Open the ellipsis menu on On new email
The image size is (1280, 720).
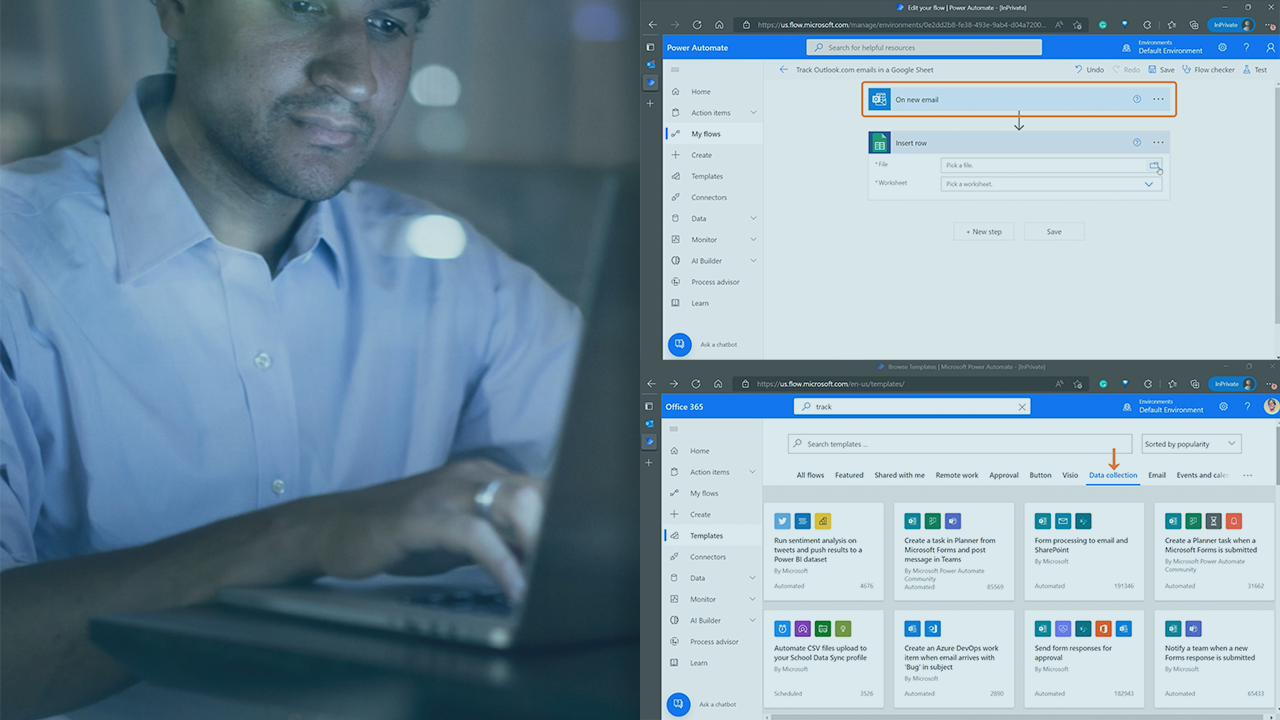tap(1158, 99)
